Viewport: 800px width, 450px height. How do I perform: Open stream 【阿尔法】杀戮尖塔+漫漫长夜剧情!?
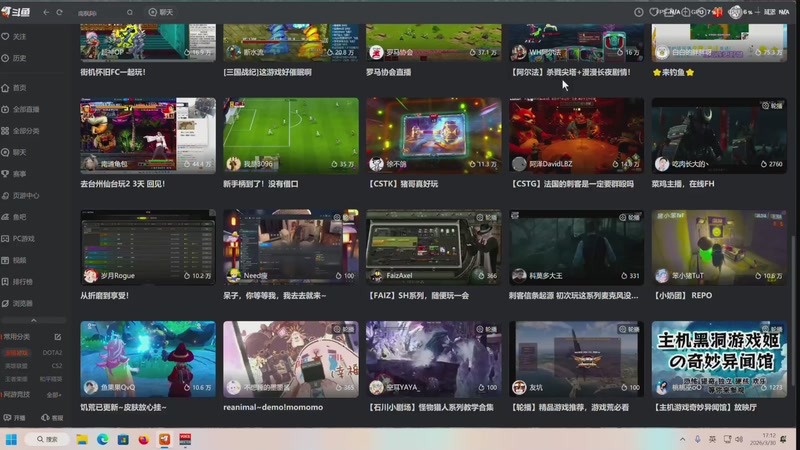(x=570, y=72)
